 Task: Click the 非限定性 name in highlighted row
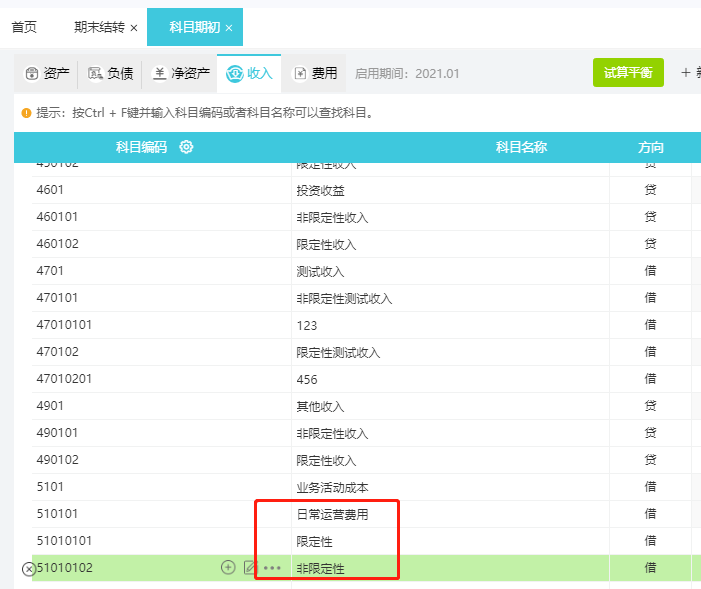point(321,569)
